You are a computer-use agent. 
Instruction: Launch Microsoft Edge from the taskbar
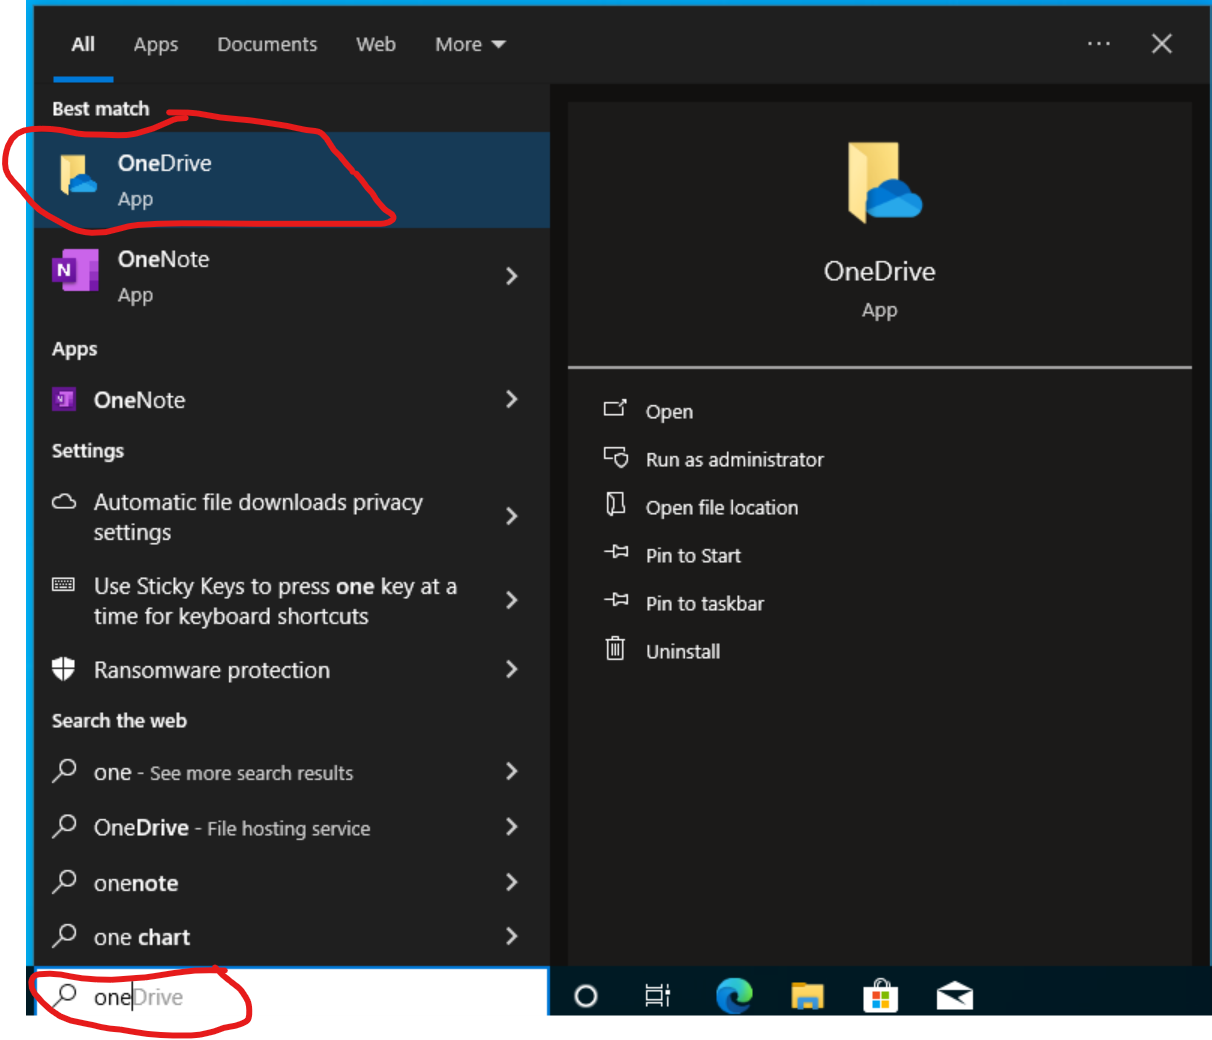pos(734,996)
